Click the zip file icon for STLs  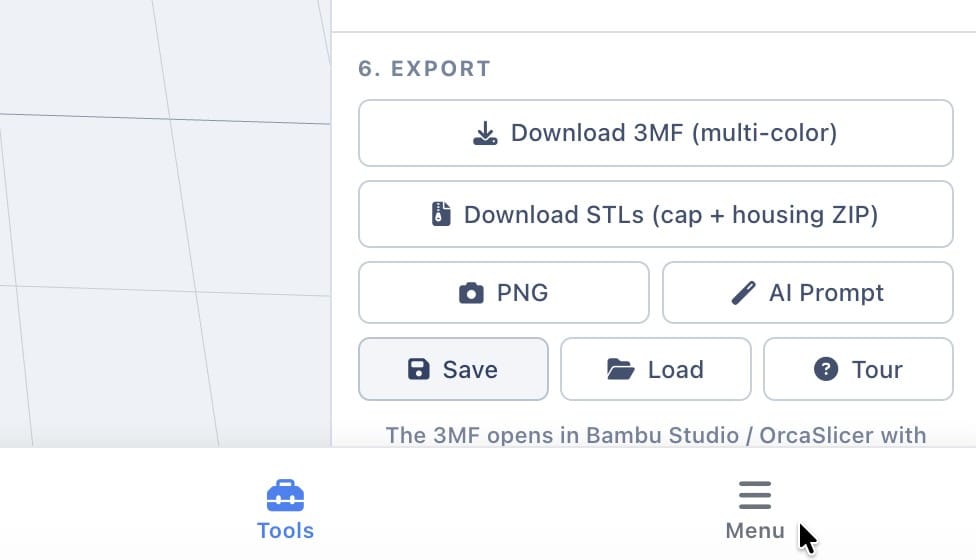(441, 214)
